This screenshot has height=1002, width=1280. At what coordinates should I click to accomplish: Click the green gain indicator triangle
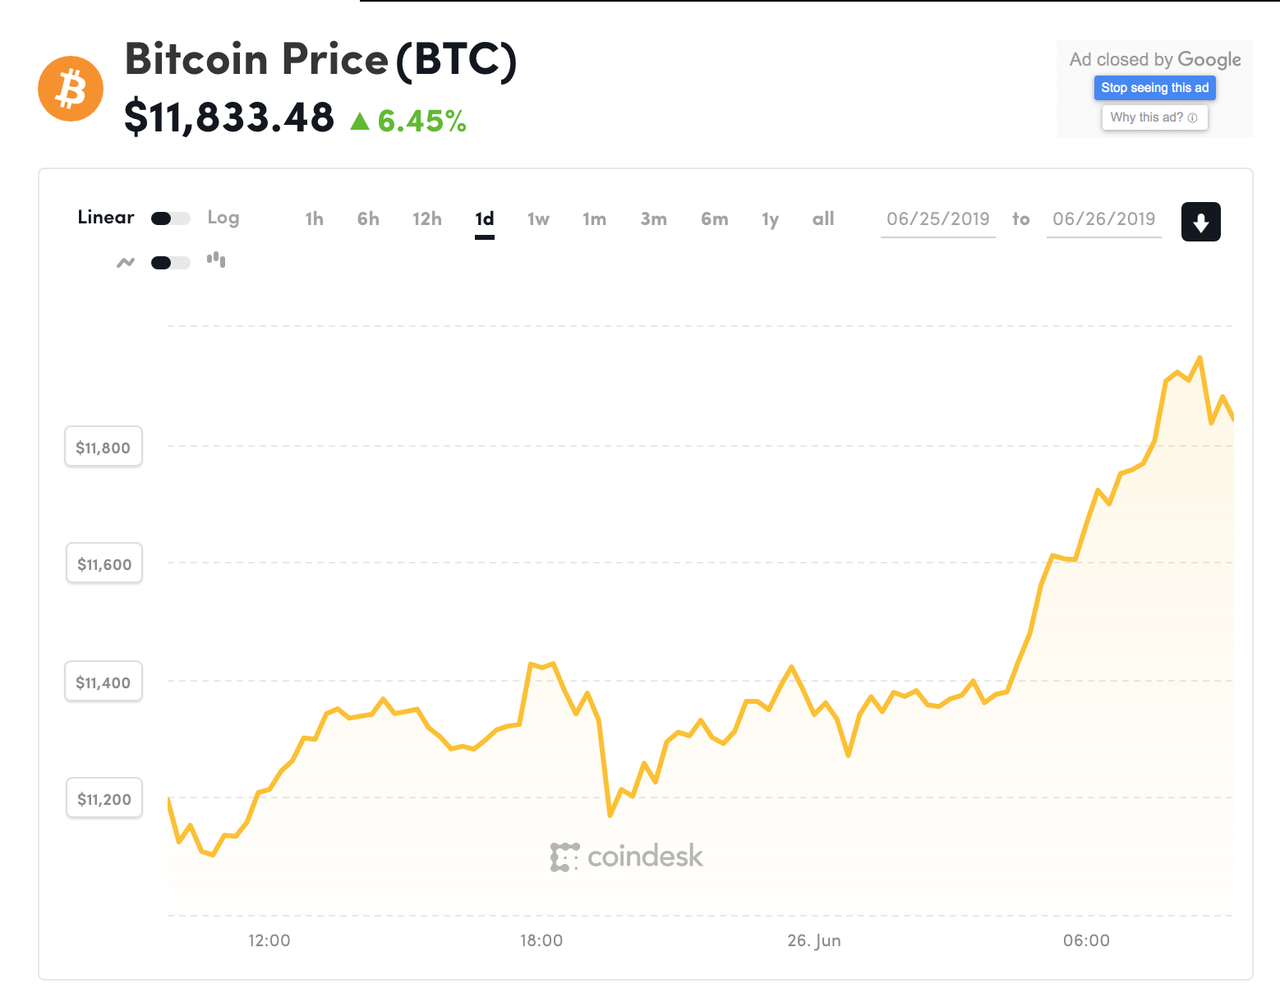360,122
